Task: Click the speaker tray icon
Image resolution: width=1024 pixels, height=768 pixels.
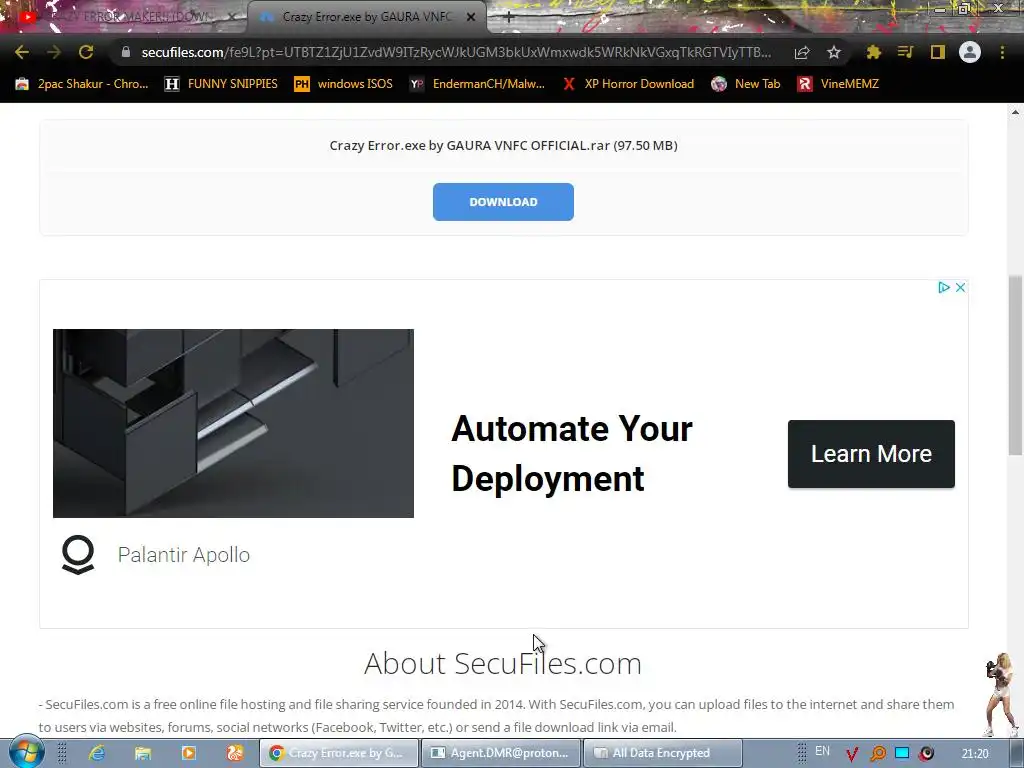Action: tap(926, 753)
